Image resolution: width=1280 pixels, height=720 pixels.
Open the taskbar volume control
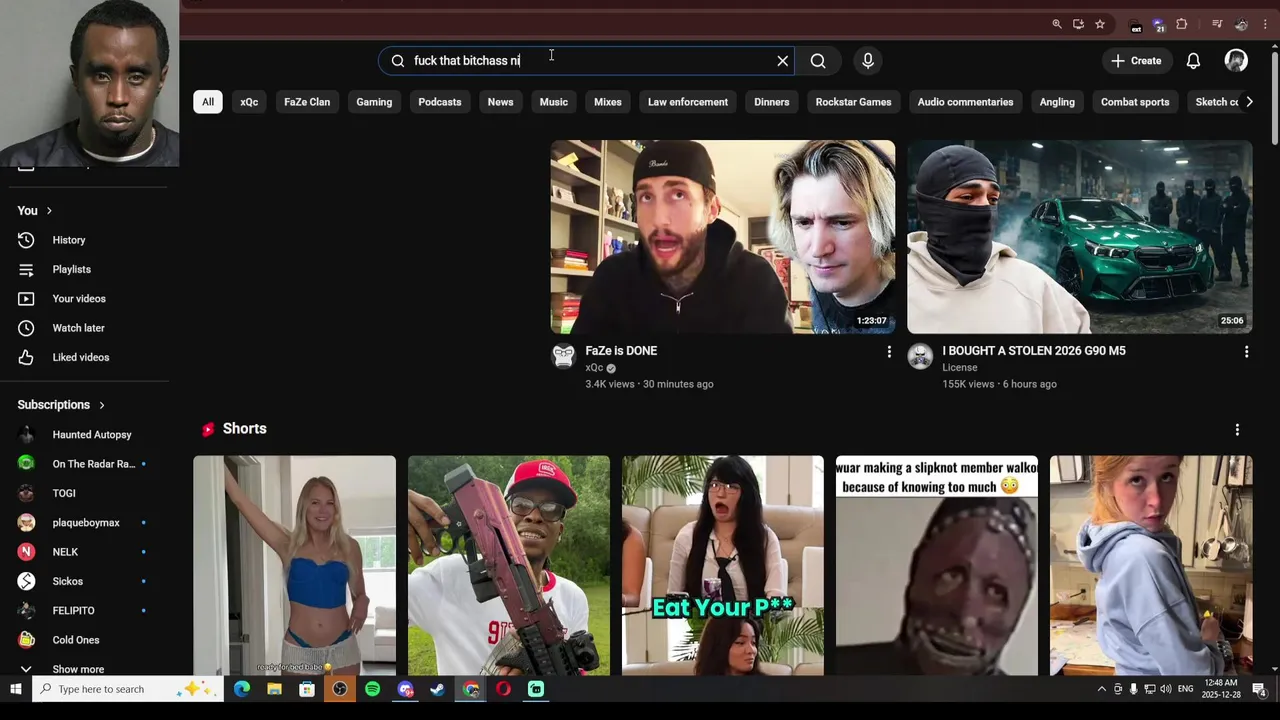(x=1165, y=689)
